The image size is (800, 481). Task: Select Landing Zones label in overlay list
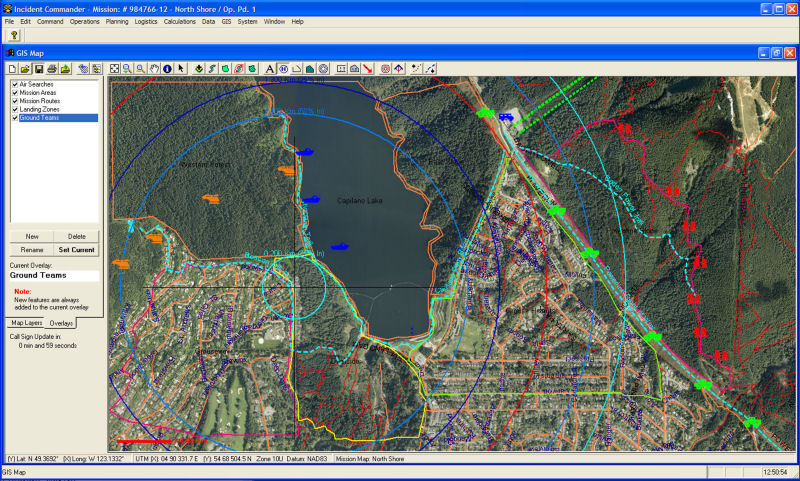(x=39, y=109)
